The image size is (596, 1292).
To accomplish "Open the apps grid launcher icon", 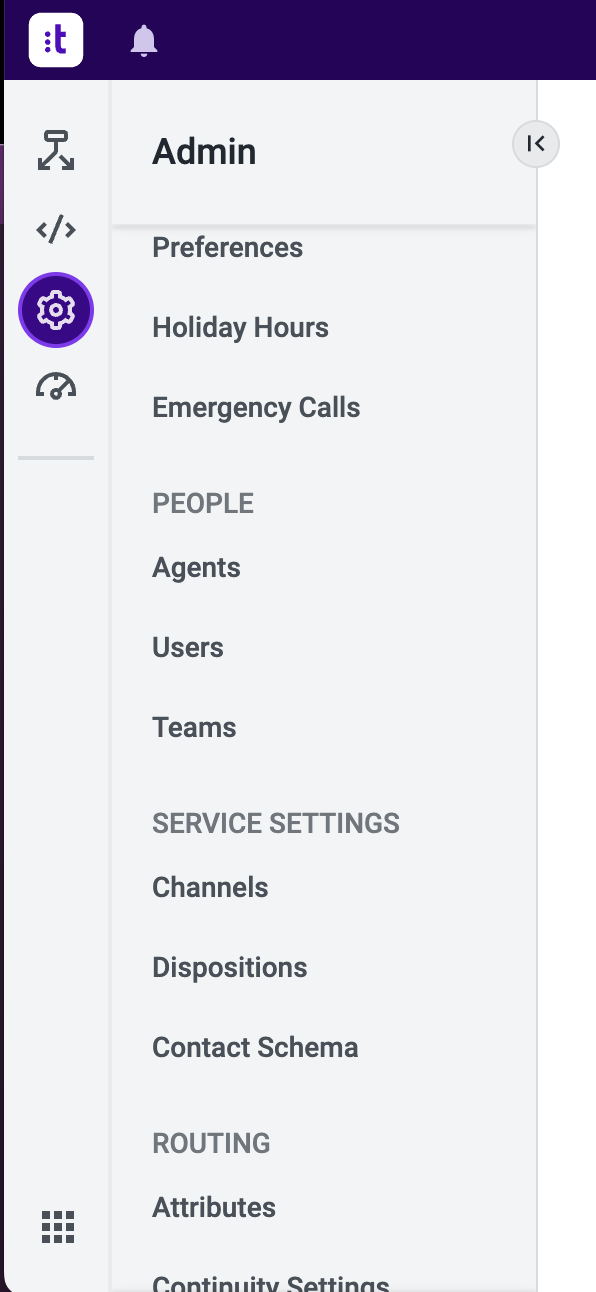I will pos(58,1226).
